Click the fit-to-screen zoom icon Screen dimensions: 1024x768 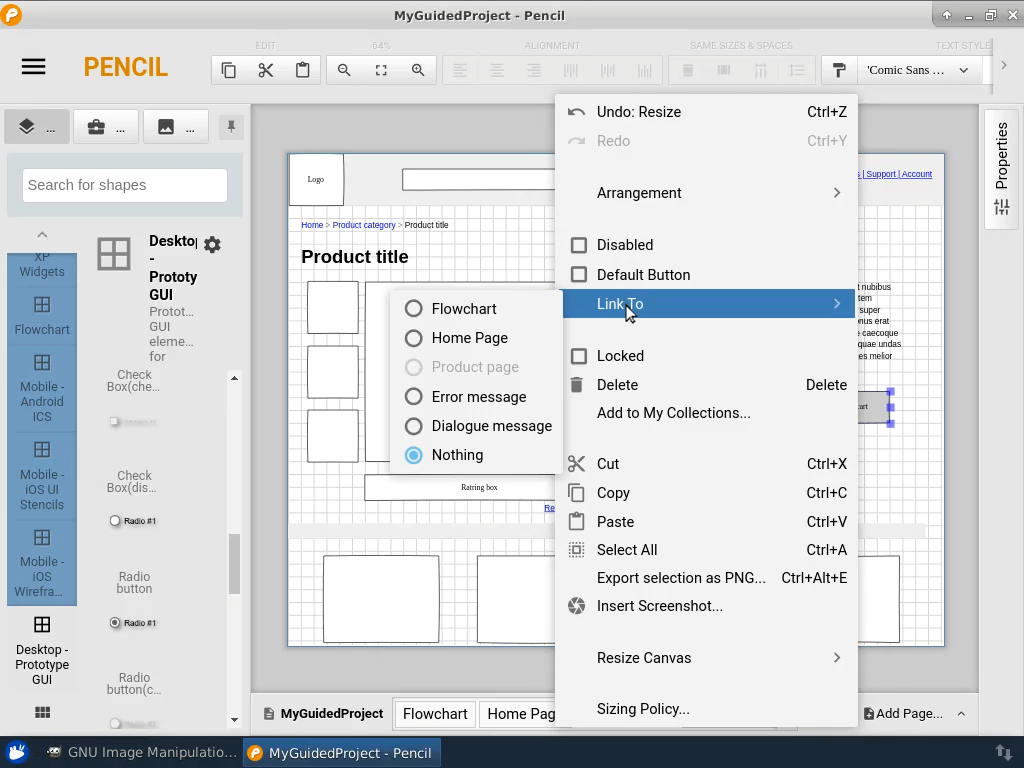pyautogui.click(x=381, y=70)
